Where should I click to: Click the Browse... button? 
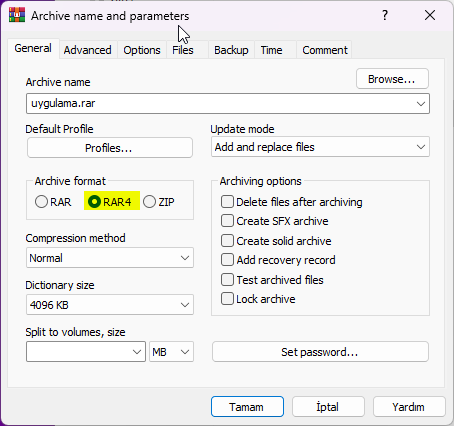[x=392, y=79]
